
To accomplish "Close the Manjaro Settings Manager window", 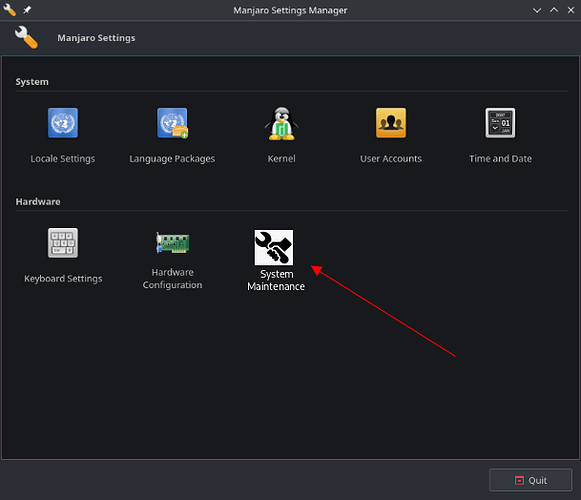I will pyautogui.click(x=571, y=10).
